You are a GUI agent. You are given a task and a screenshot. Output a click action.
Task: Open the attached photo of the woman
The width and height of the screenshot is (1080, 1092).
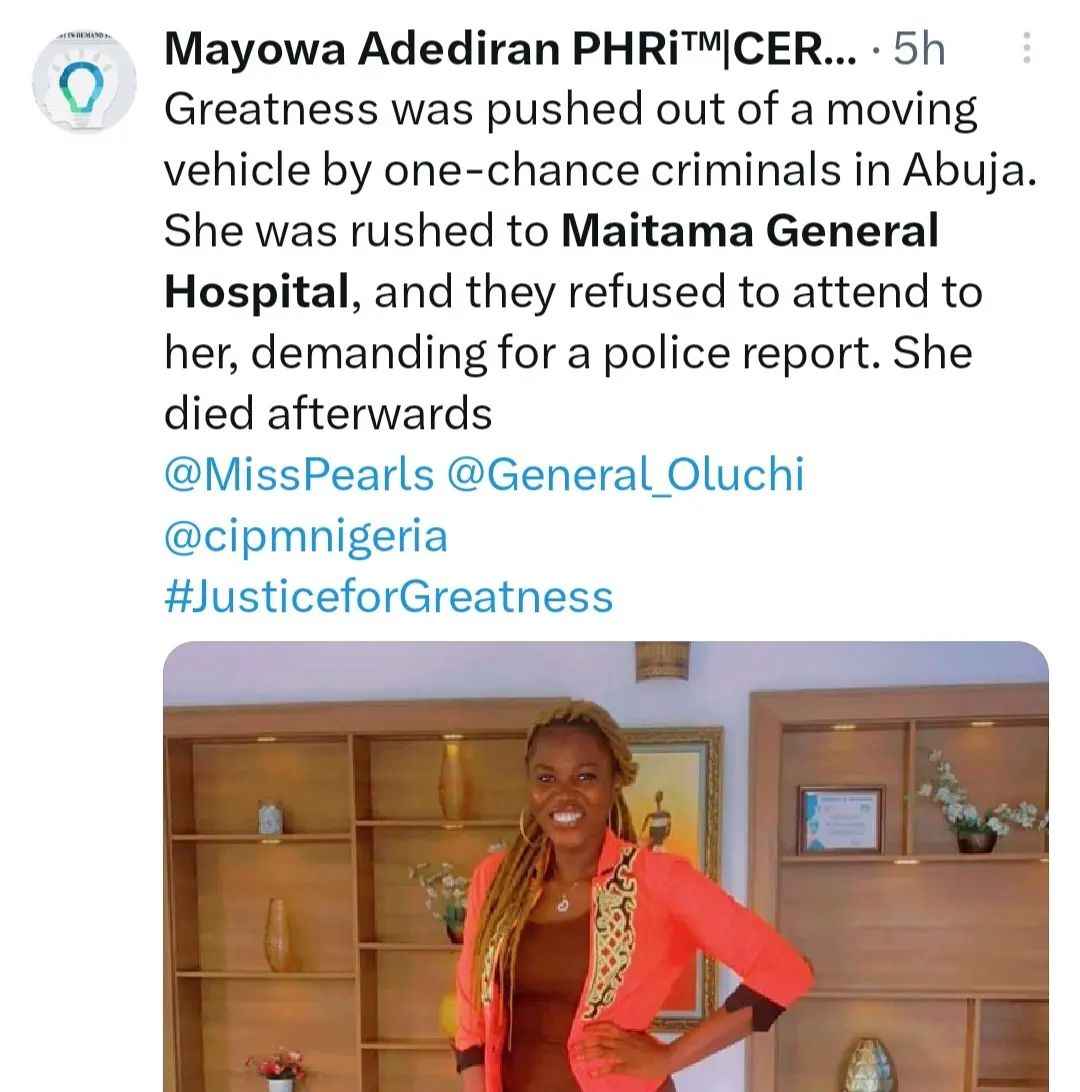coord(606,866)
